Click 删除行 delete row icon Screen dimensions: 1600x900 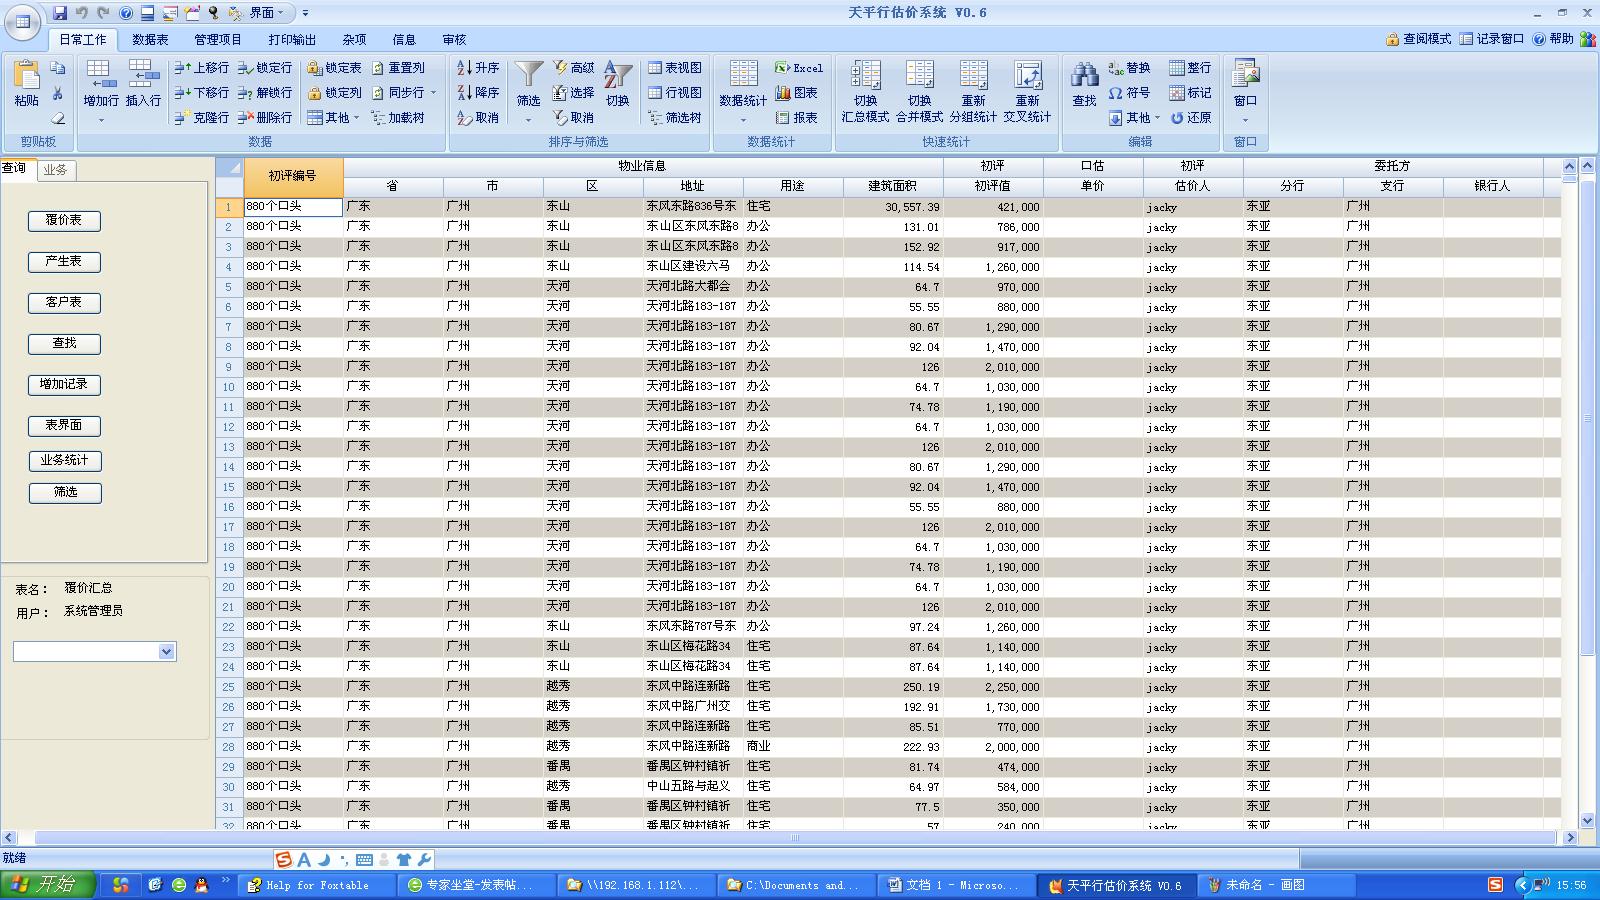coord(265,118)
